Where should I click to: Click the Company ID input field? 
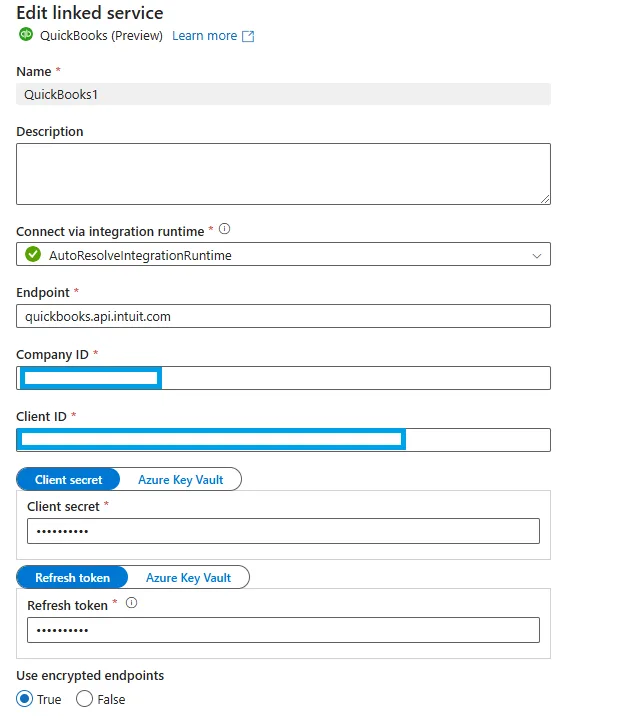pos(283,378)
